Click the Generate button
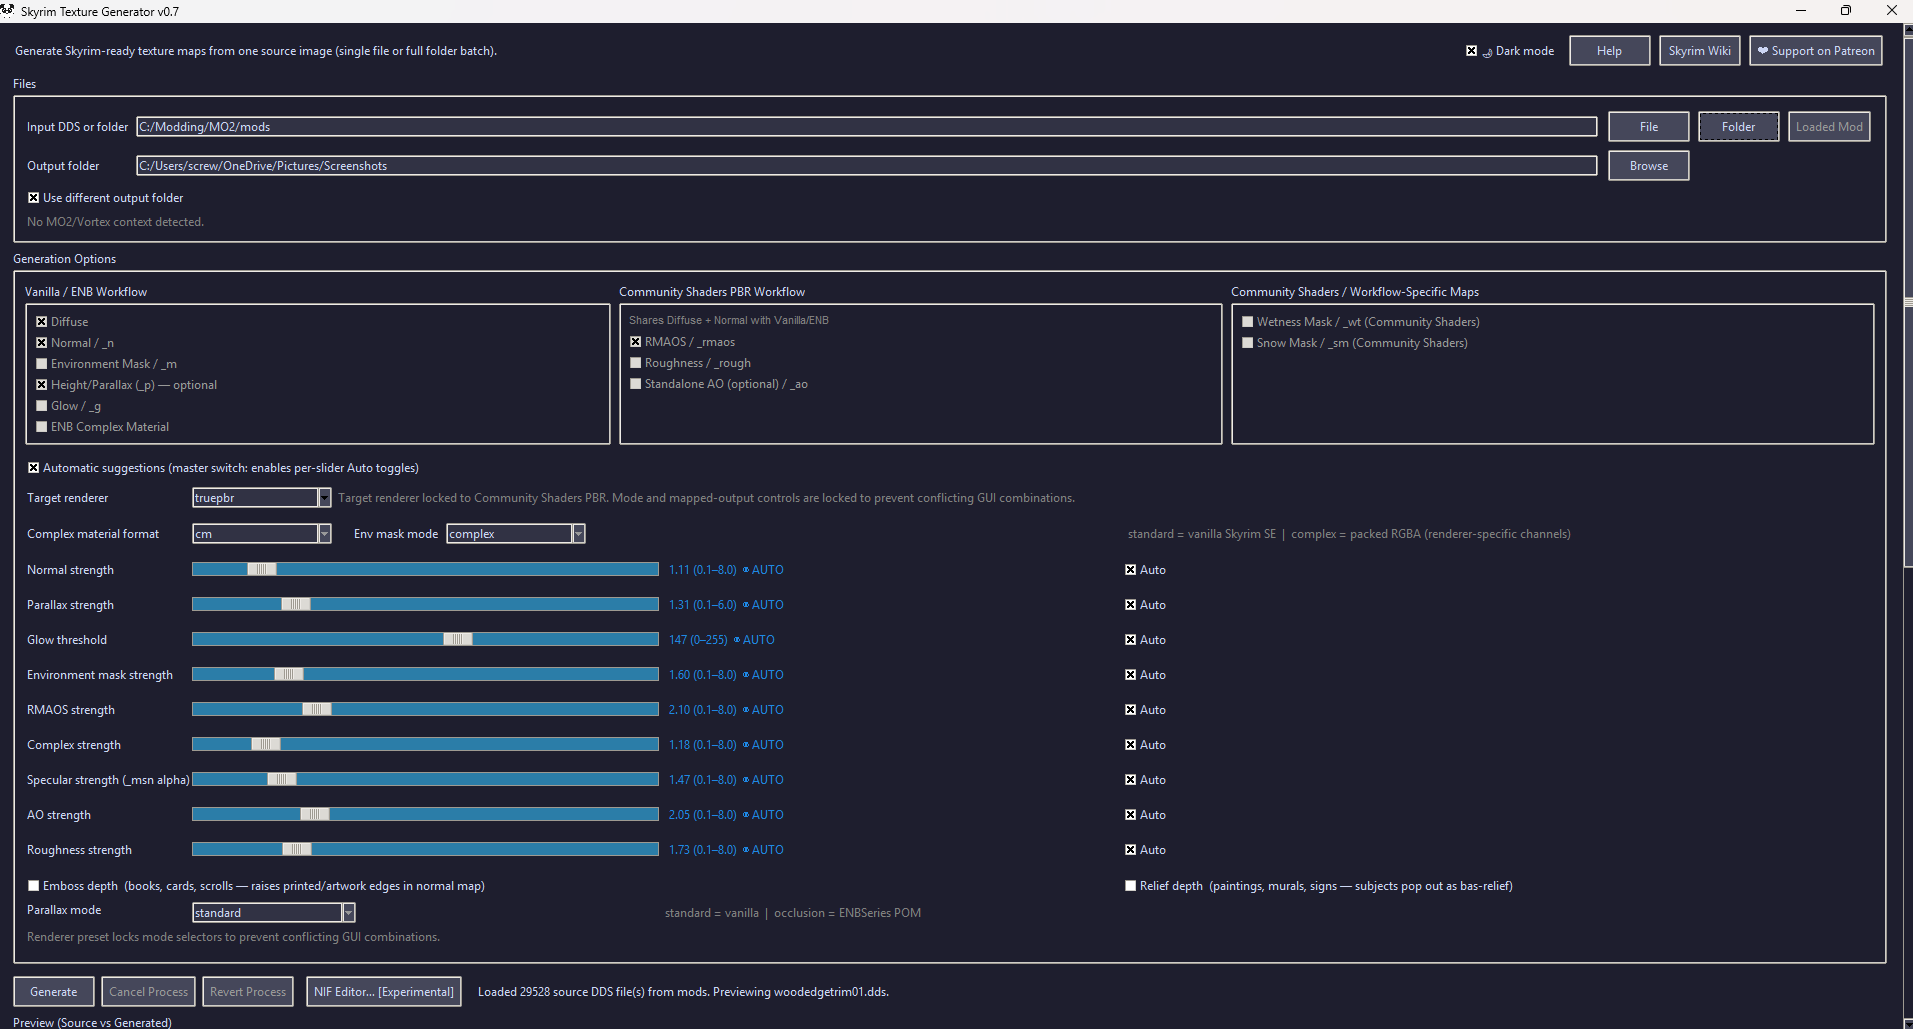1913x1029 pixels. [x=54, y=992]
